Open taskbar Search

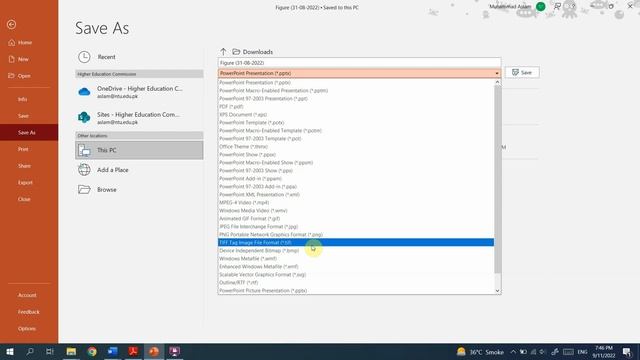click(x=30, y=351)
